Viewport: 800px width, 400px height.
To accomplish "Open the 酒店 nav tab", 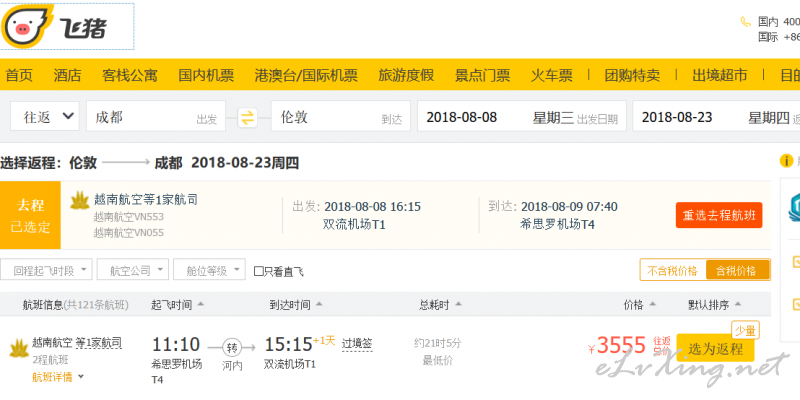I will point(67,76).
